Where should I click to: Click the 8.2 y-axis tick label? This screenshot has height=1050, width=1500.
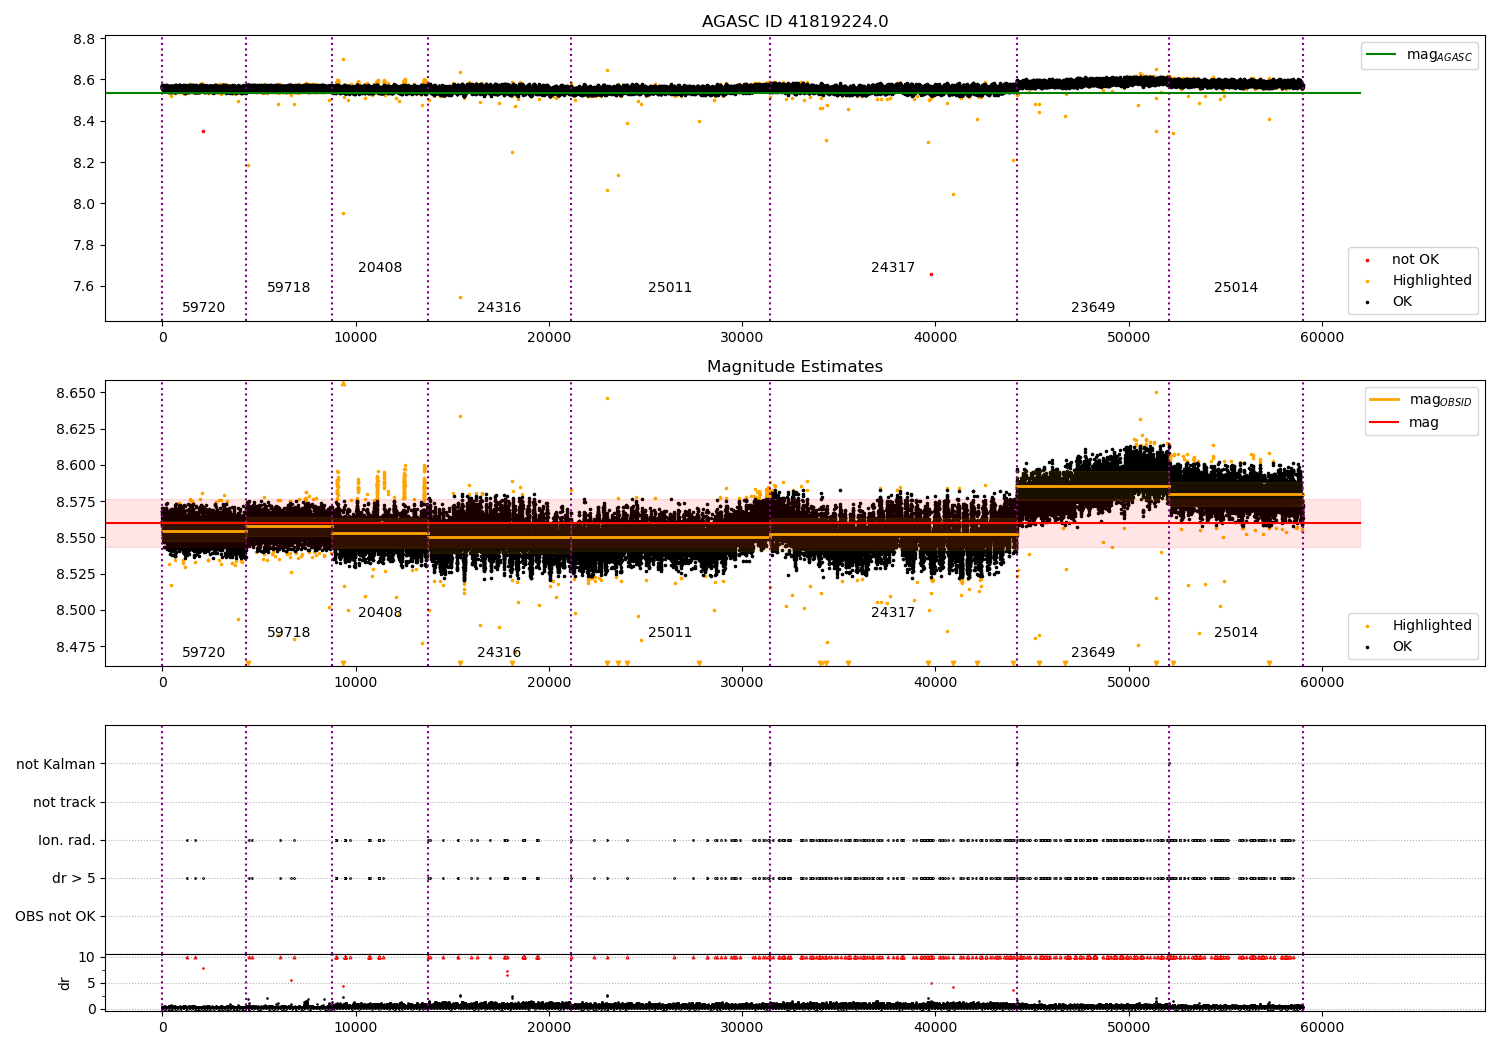(85, 163)
